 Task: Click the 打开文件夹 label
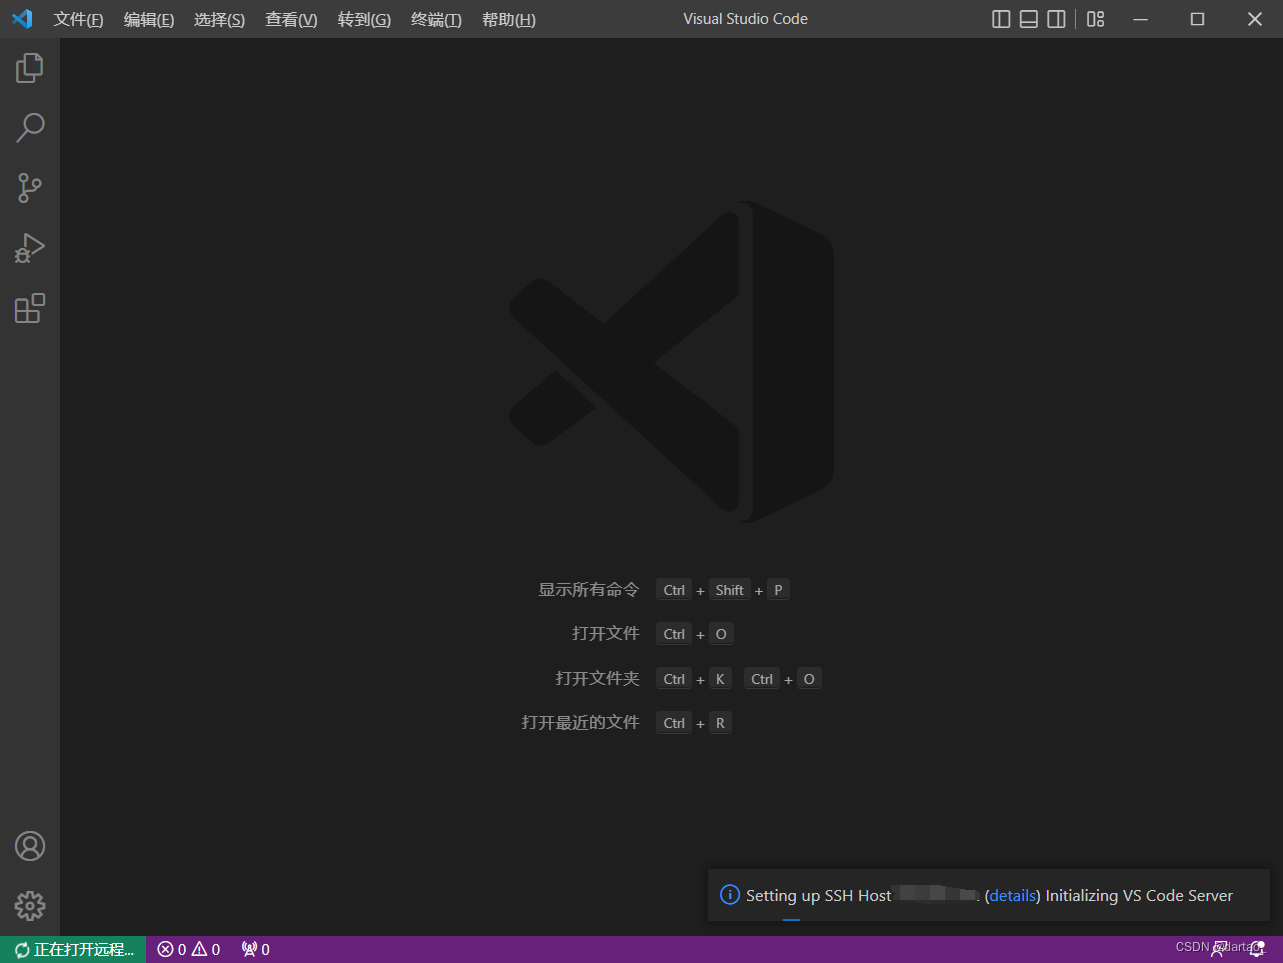598,679
